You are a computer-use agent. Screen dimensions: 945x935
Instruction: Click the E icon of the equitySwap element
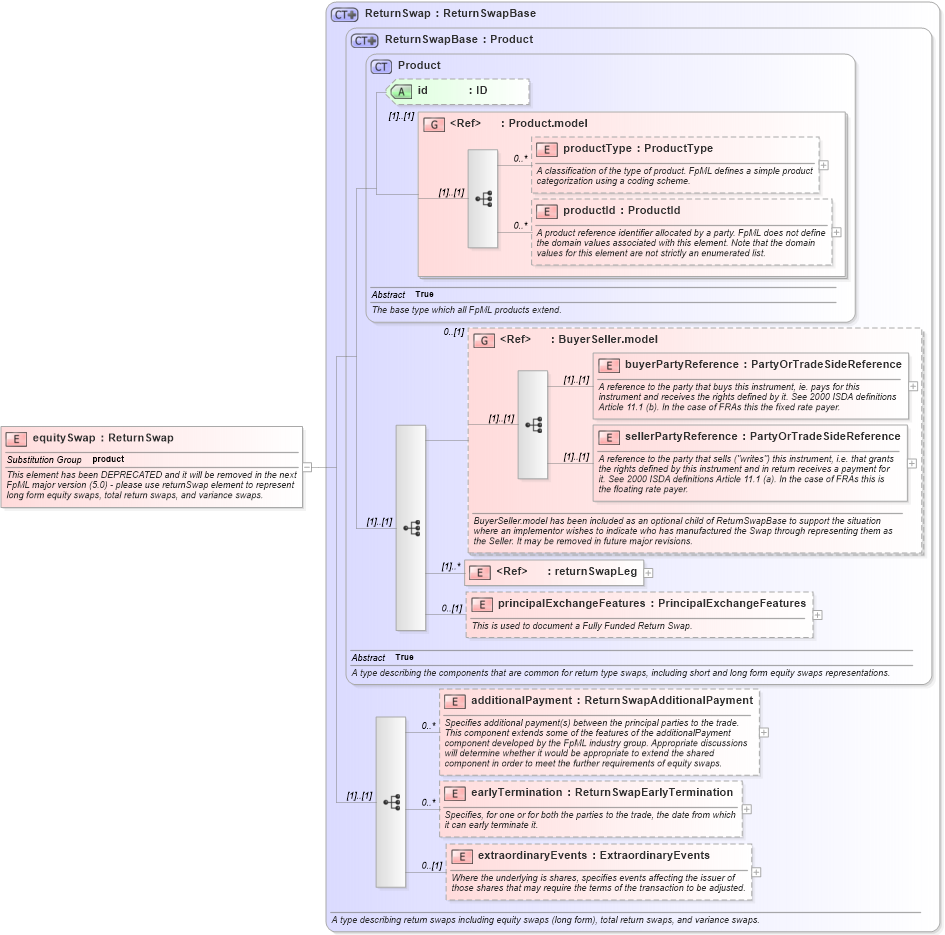(x=15, y=438)
